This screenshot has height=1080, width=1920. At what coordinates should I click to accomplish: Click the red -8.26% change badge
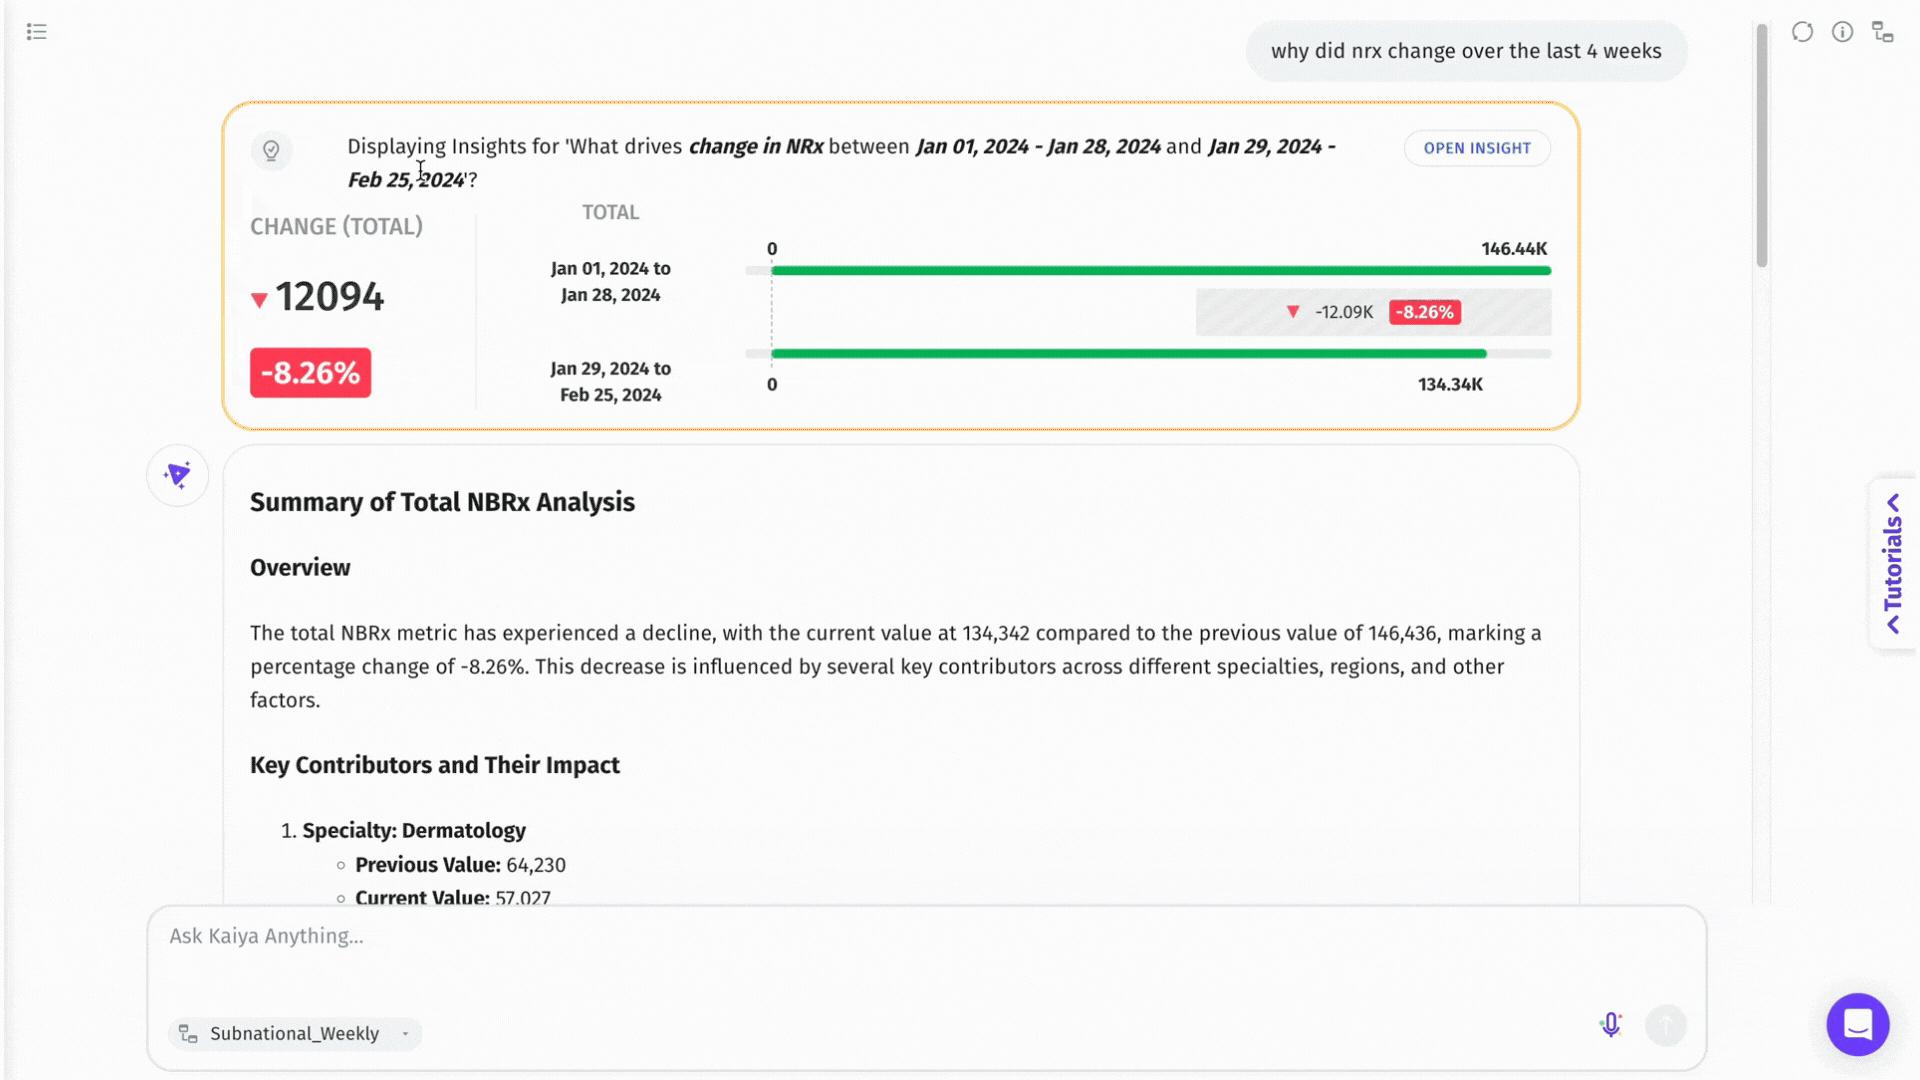point(310,373)
